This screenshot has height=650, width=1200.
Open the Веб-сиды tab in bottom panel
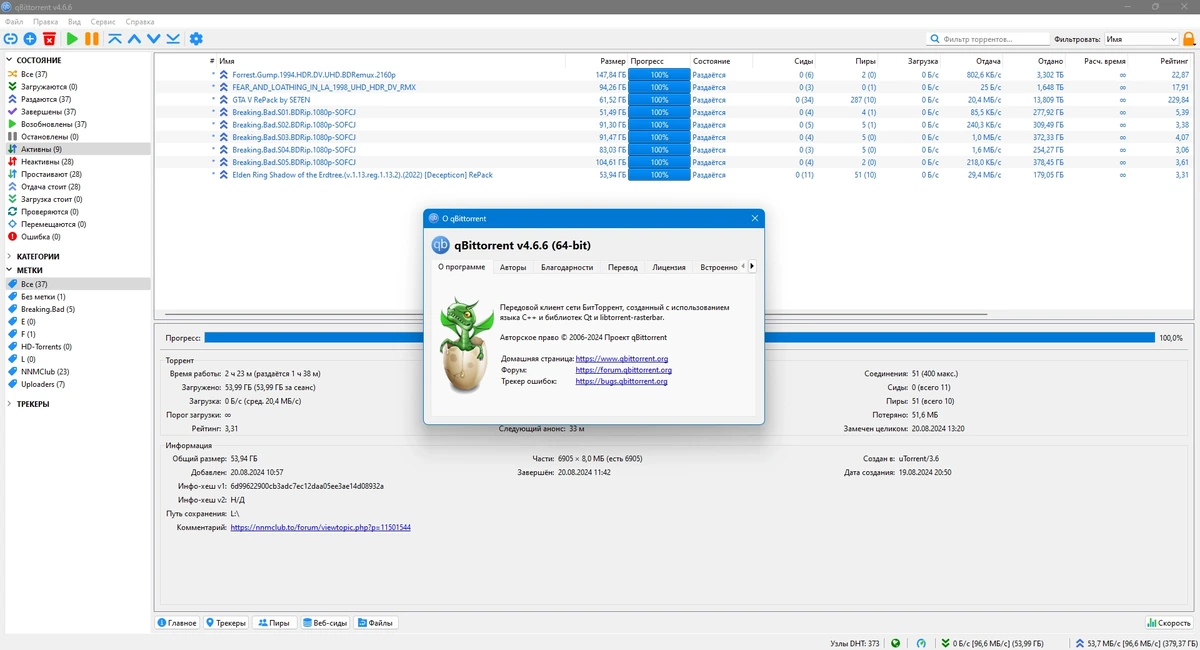click(324, 623)
